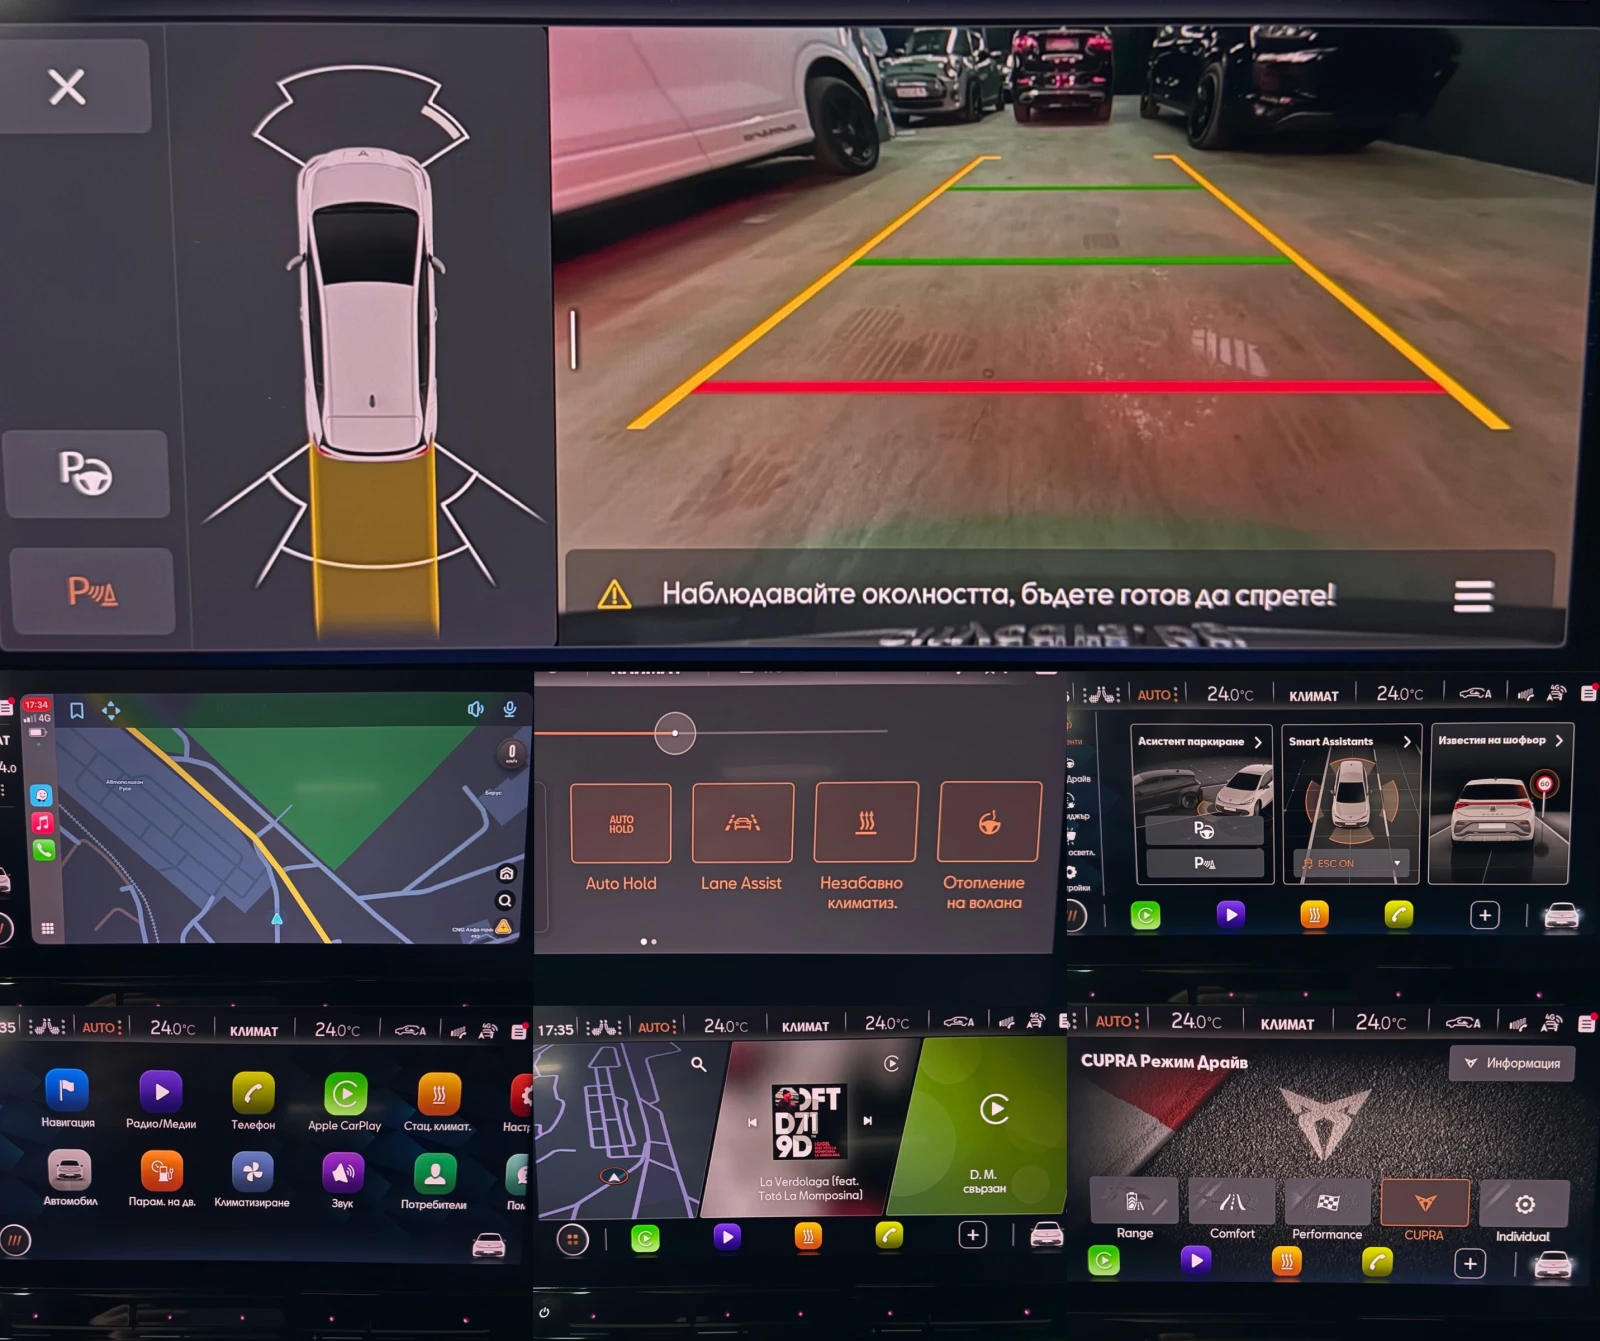The height and width of the screenshot is (1341, 1600).
Task: Open the Потребители users app
Action: click(x=434, y=1174)
